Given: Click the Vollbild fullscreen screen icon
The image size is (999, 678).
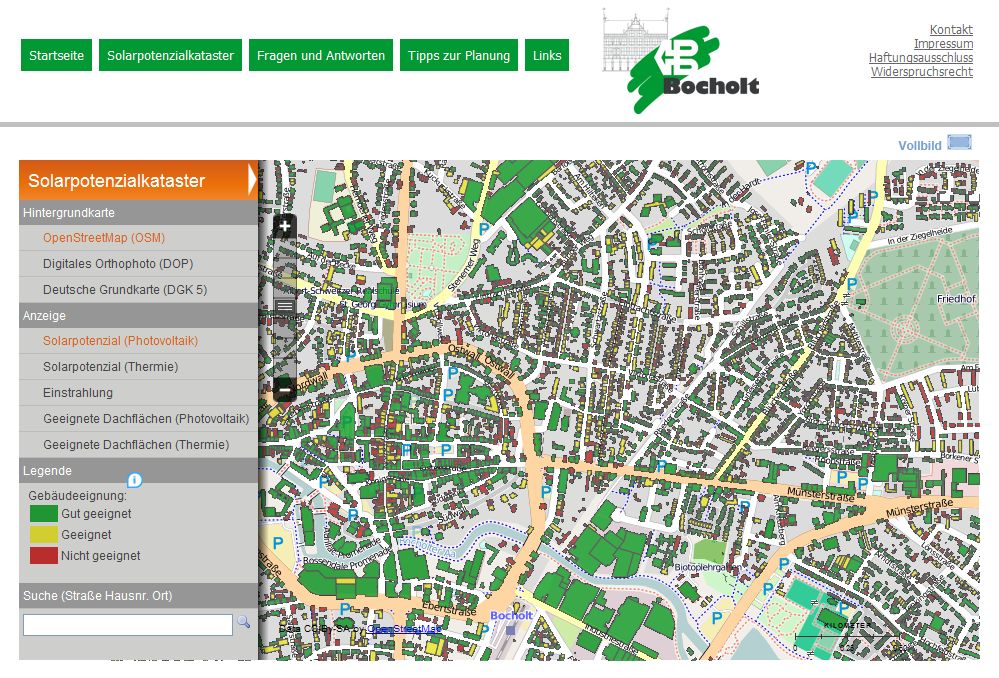Looking at the screenshot, I should click(959, 142).
